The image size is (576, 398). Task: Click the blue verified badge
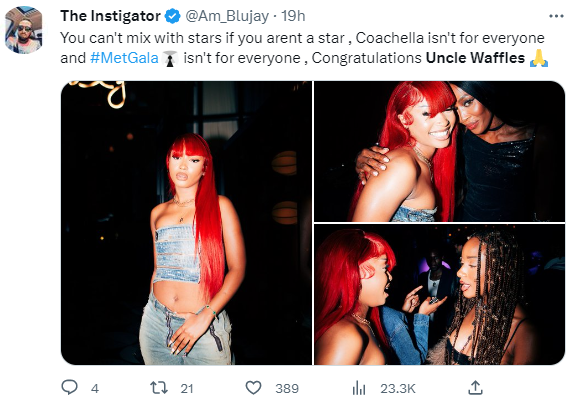click(172, 16)
